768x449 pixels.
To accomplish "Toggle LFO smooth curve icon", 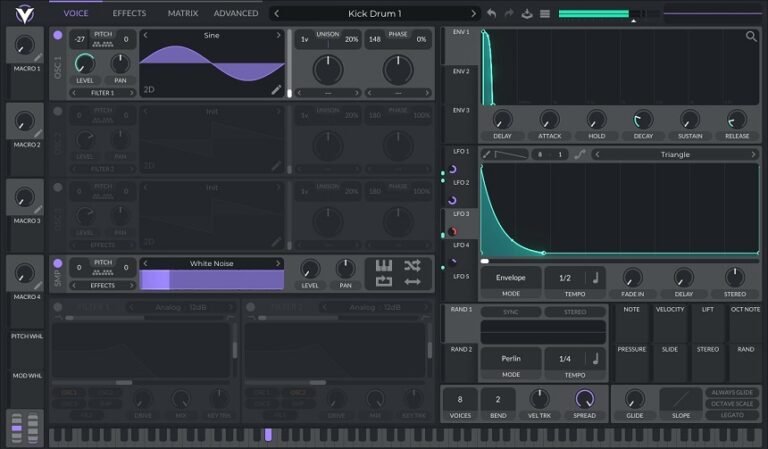I will coord(579,155).
